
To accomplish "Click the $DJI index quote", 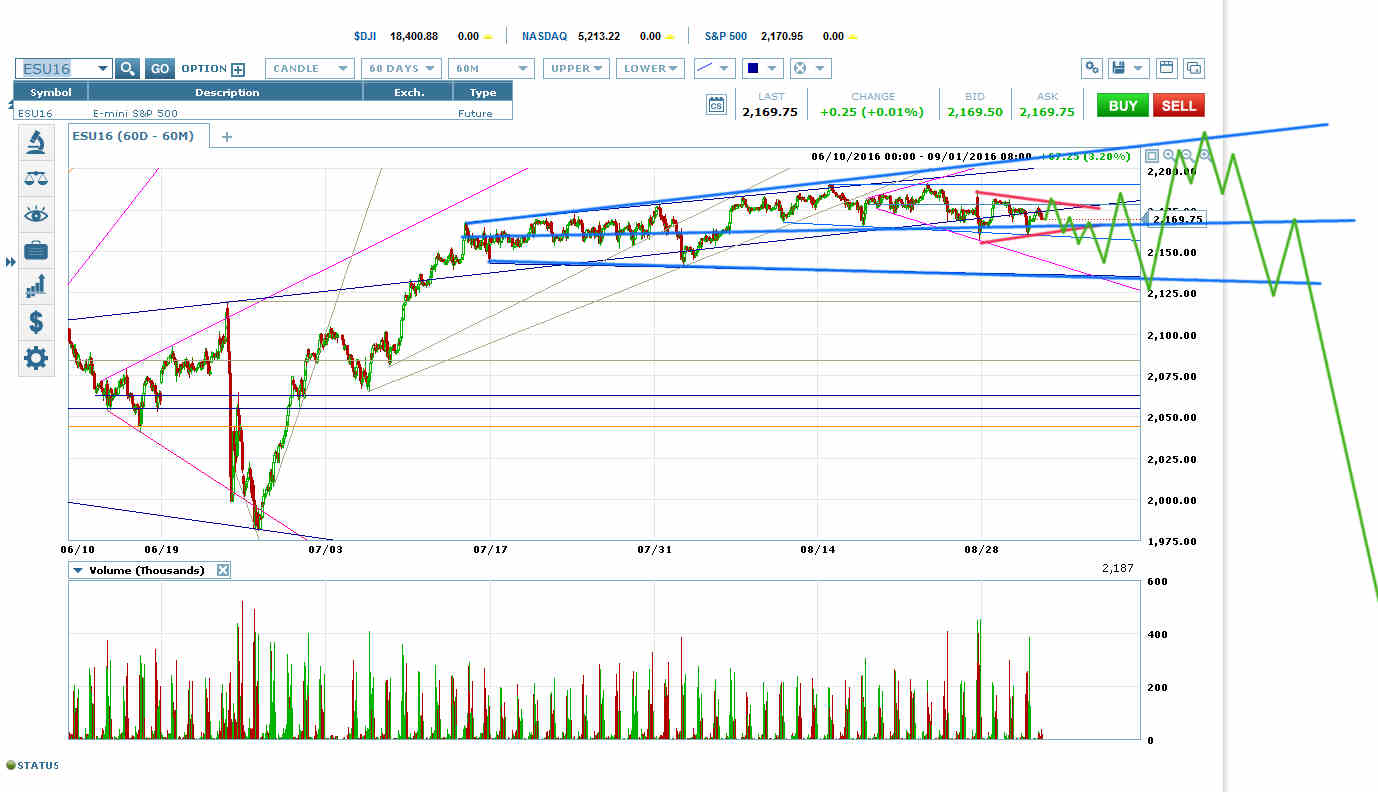I will click(423, 36).
